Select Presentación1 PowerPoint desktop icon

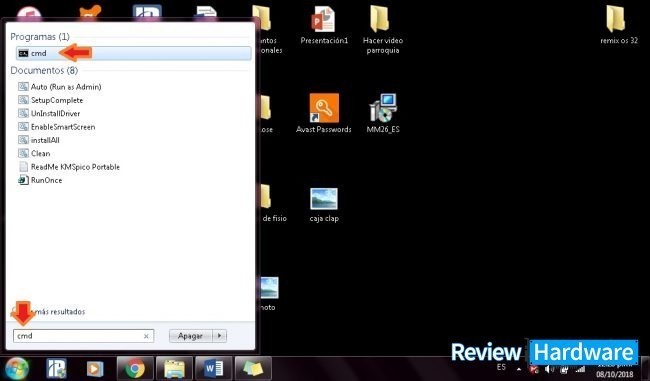point(324,25)
